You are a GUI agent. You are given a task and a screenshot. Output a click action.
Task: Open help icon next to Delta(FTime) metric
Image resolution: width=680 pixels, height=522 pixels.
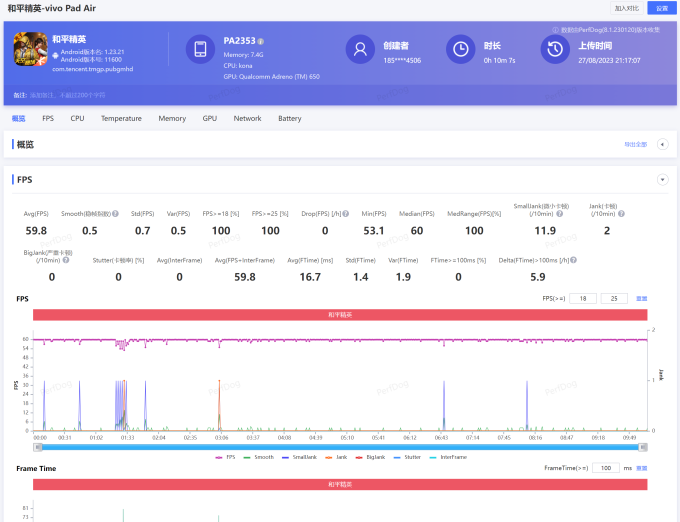pos(573,260)
